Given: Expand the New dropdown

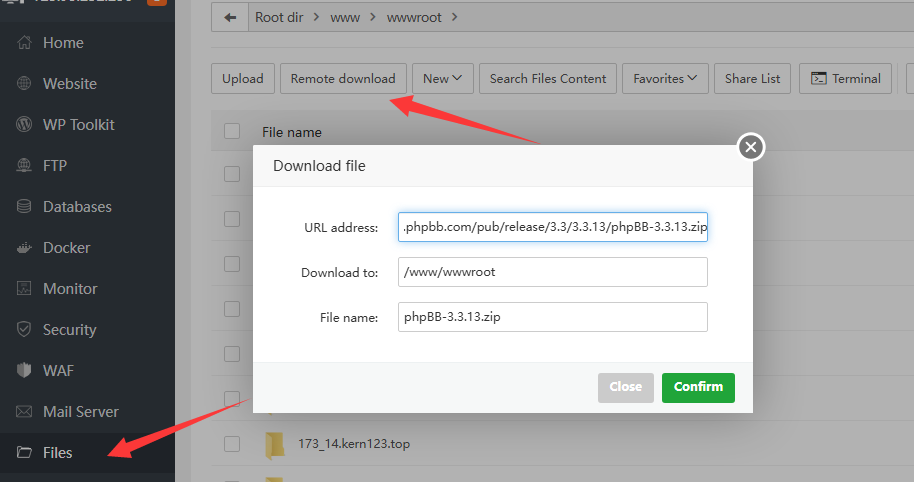Looking at the screenshot, I should pos(442,79).
